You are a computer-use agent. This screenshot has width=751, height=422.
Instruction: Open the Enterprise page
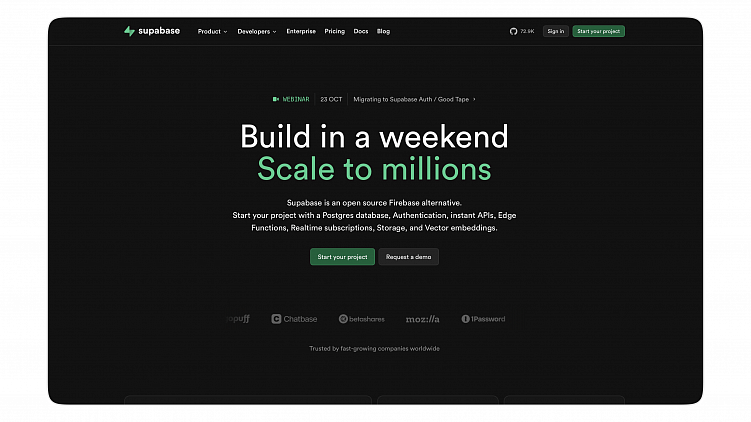pyautogui.click(x=301, y=31)
